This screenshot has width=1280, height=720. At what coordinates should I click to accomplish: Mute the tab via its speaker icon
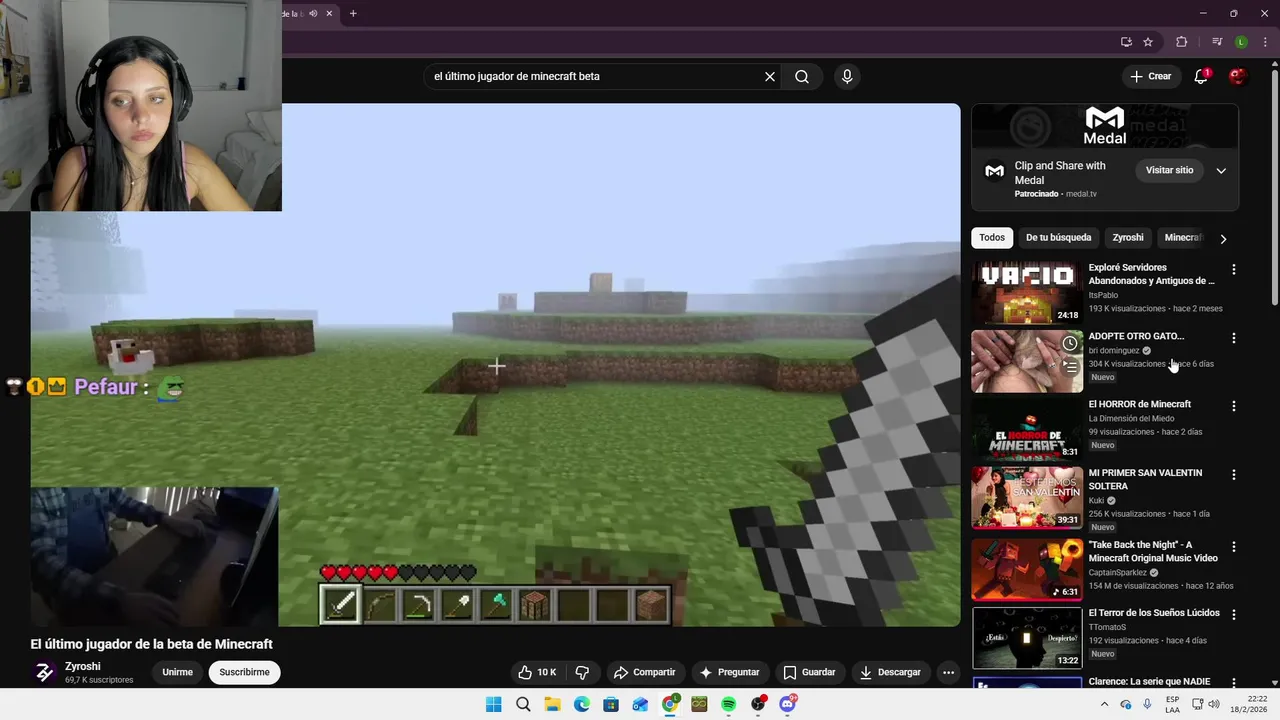click(x=313, y=13)
